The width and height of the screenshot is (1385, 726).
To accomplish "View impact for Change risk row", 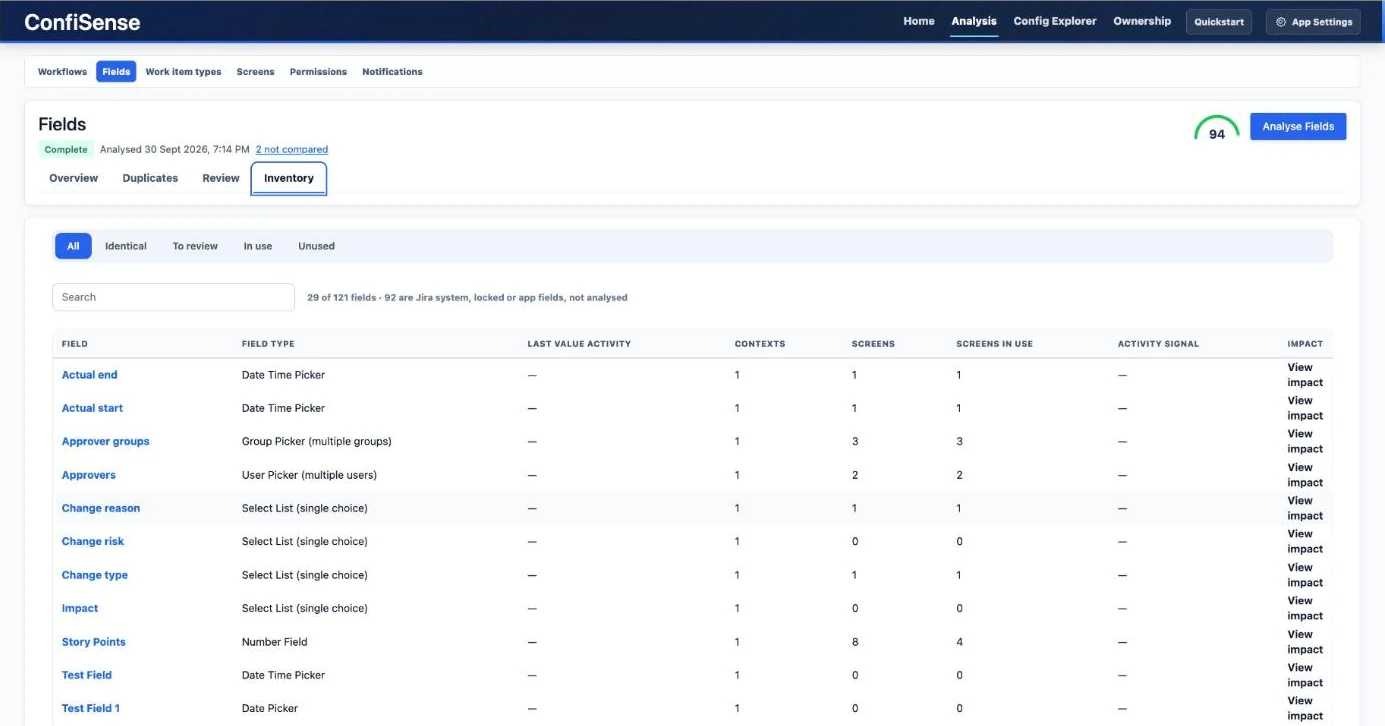I will pyautogui.click(x=1305, y=541).
